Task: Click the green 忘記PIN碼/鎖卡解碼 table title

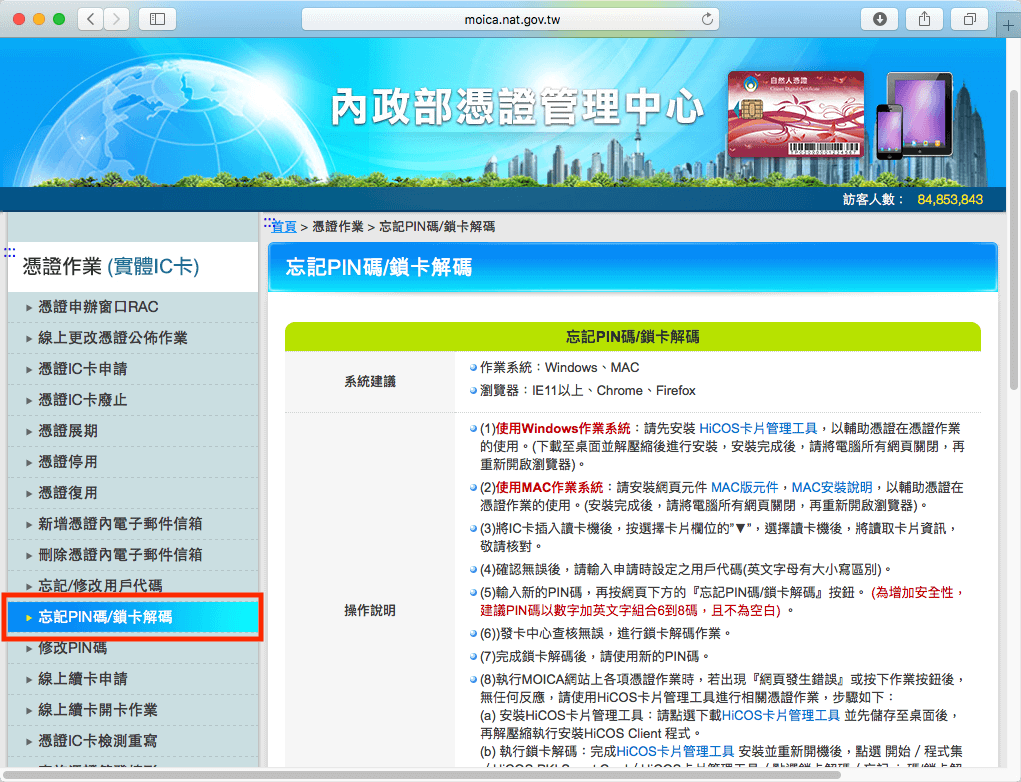Action: (x=633, y=337)
